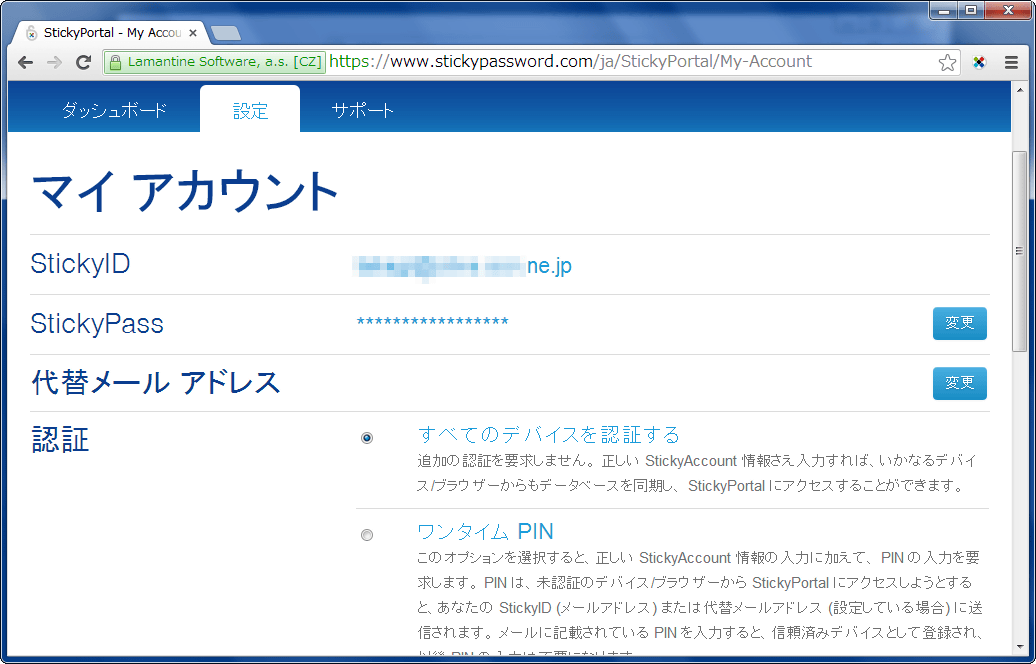Open the ダッシュボード tab
Viewport: 1036px width, 664px height.
[114, 110]
